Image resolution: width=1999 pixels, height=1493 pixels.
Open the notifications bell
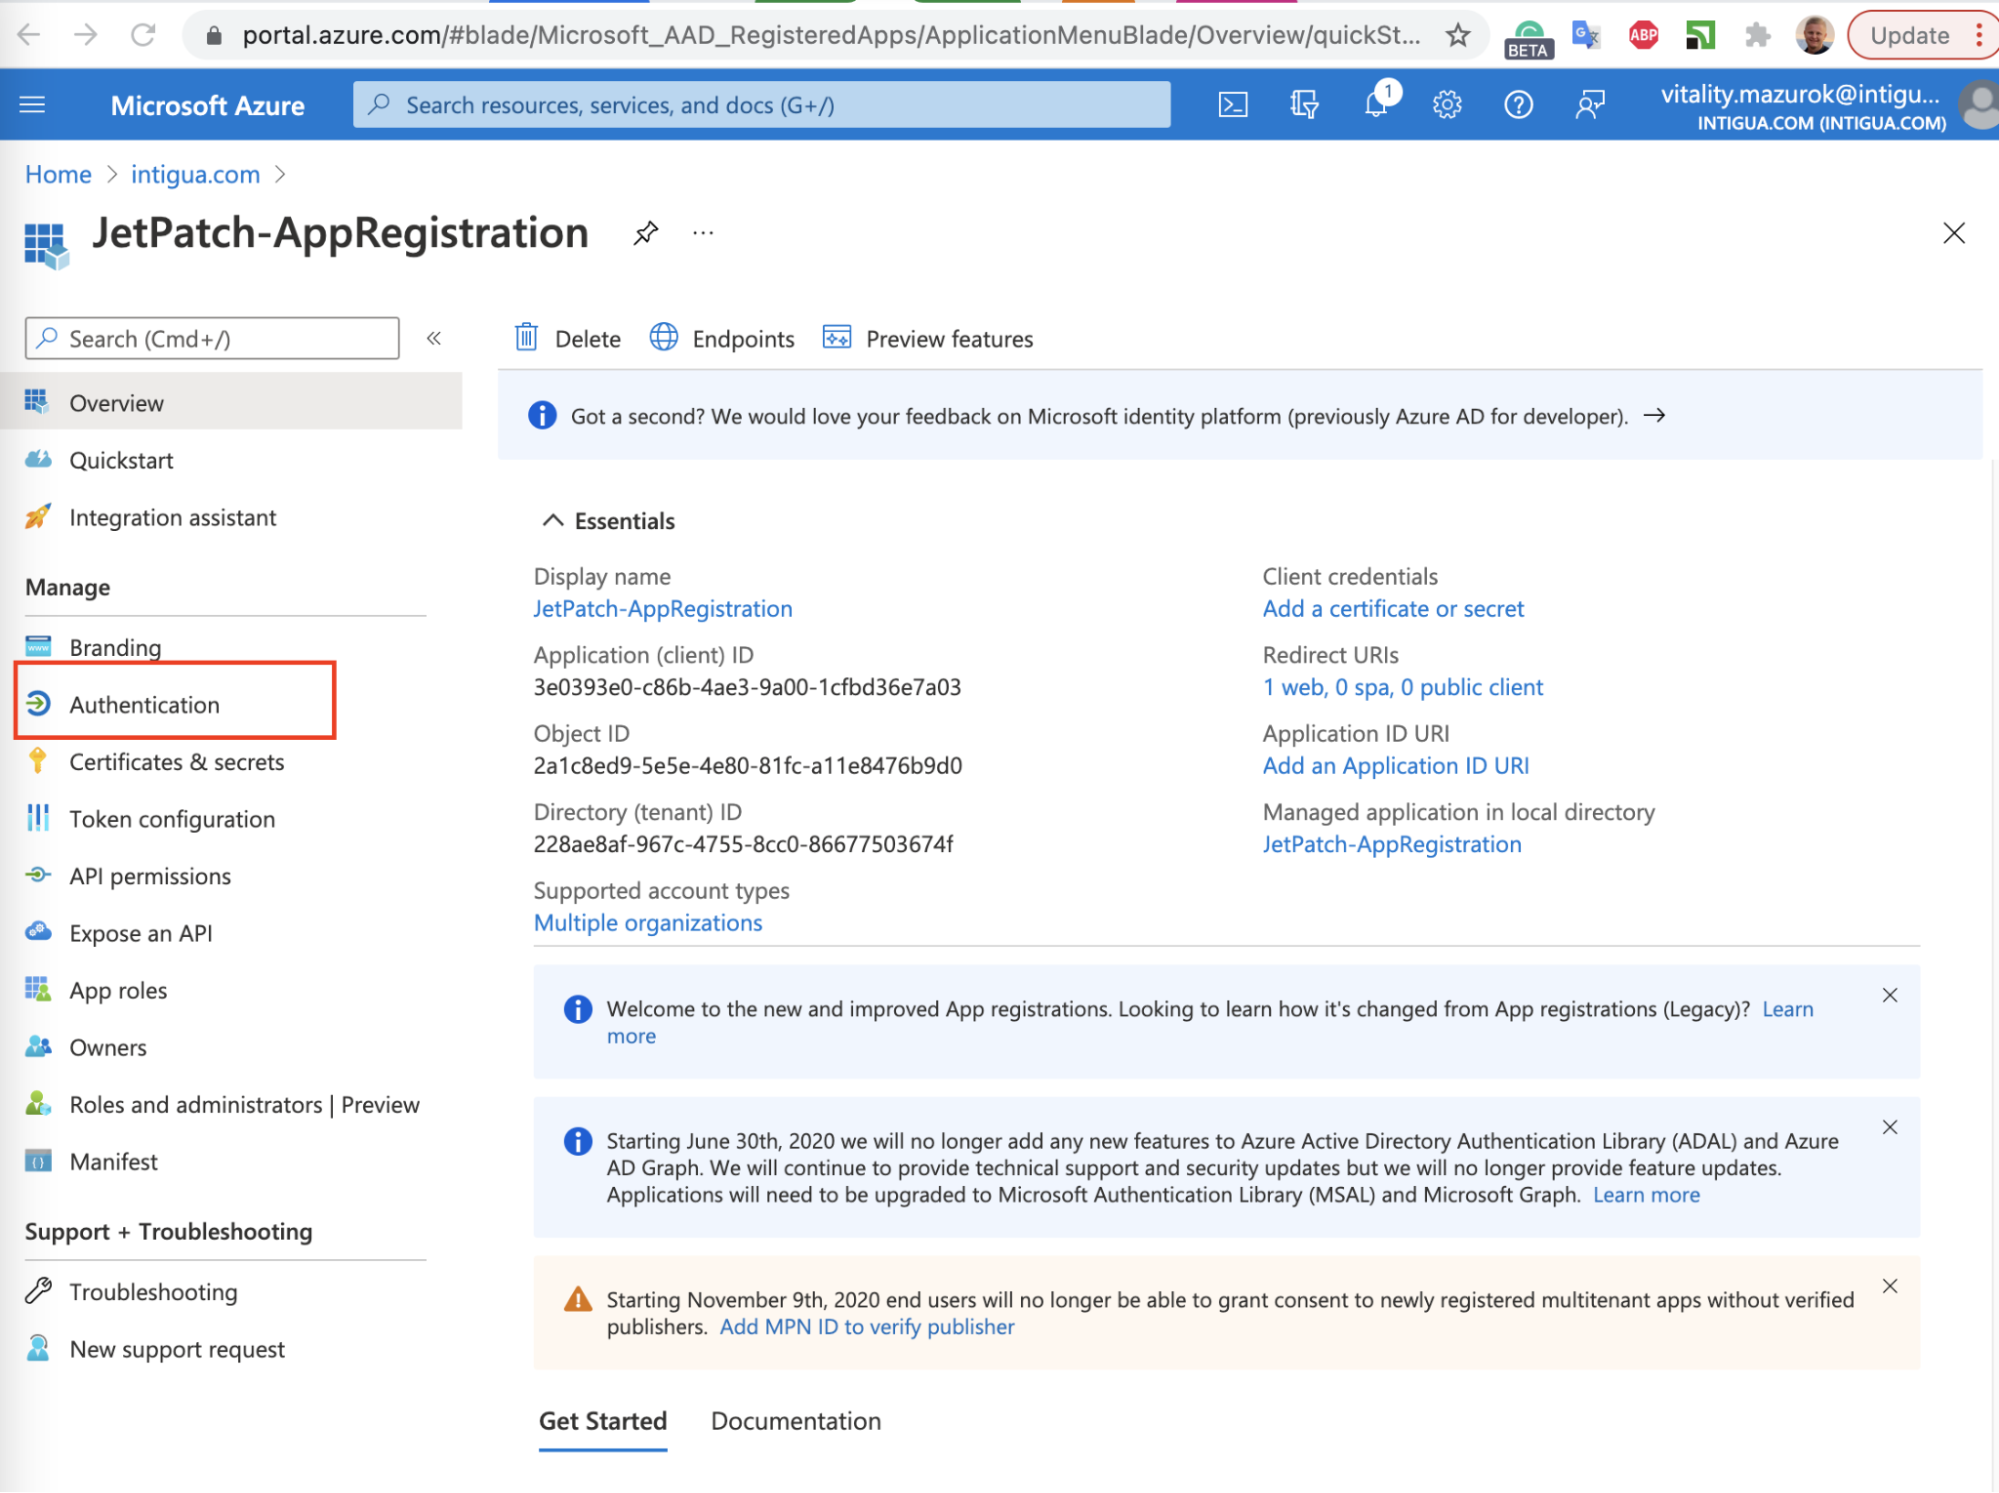1377,103
